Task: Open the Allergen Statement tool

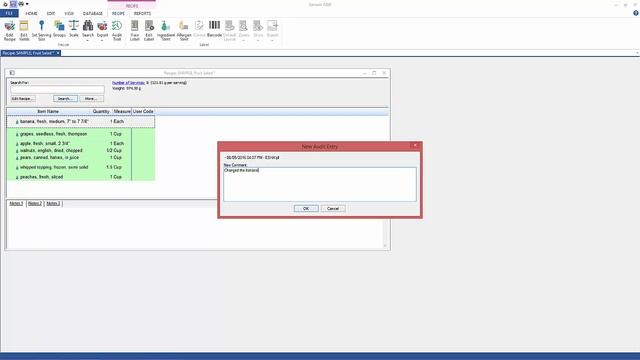Action: [x=184, y=31]
